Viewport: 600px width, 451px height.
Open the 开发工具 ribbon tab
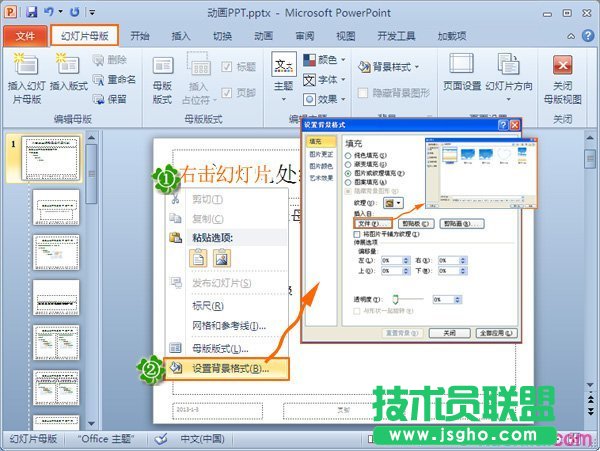coord(396,36)
